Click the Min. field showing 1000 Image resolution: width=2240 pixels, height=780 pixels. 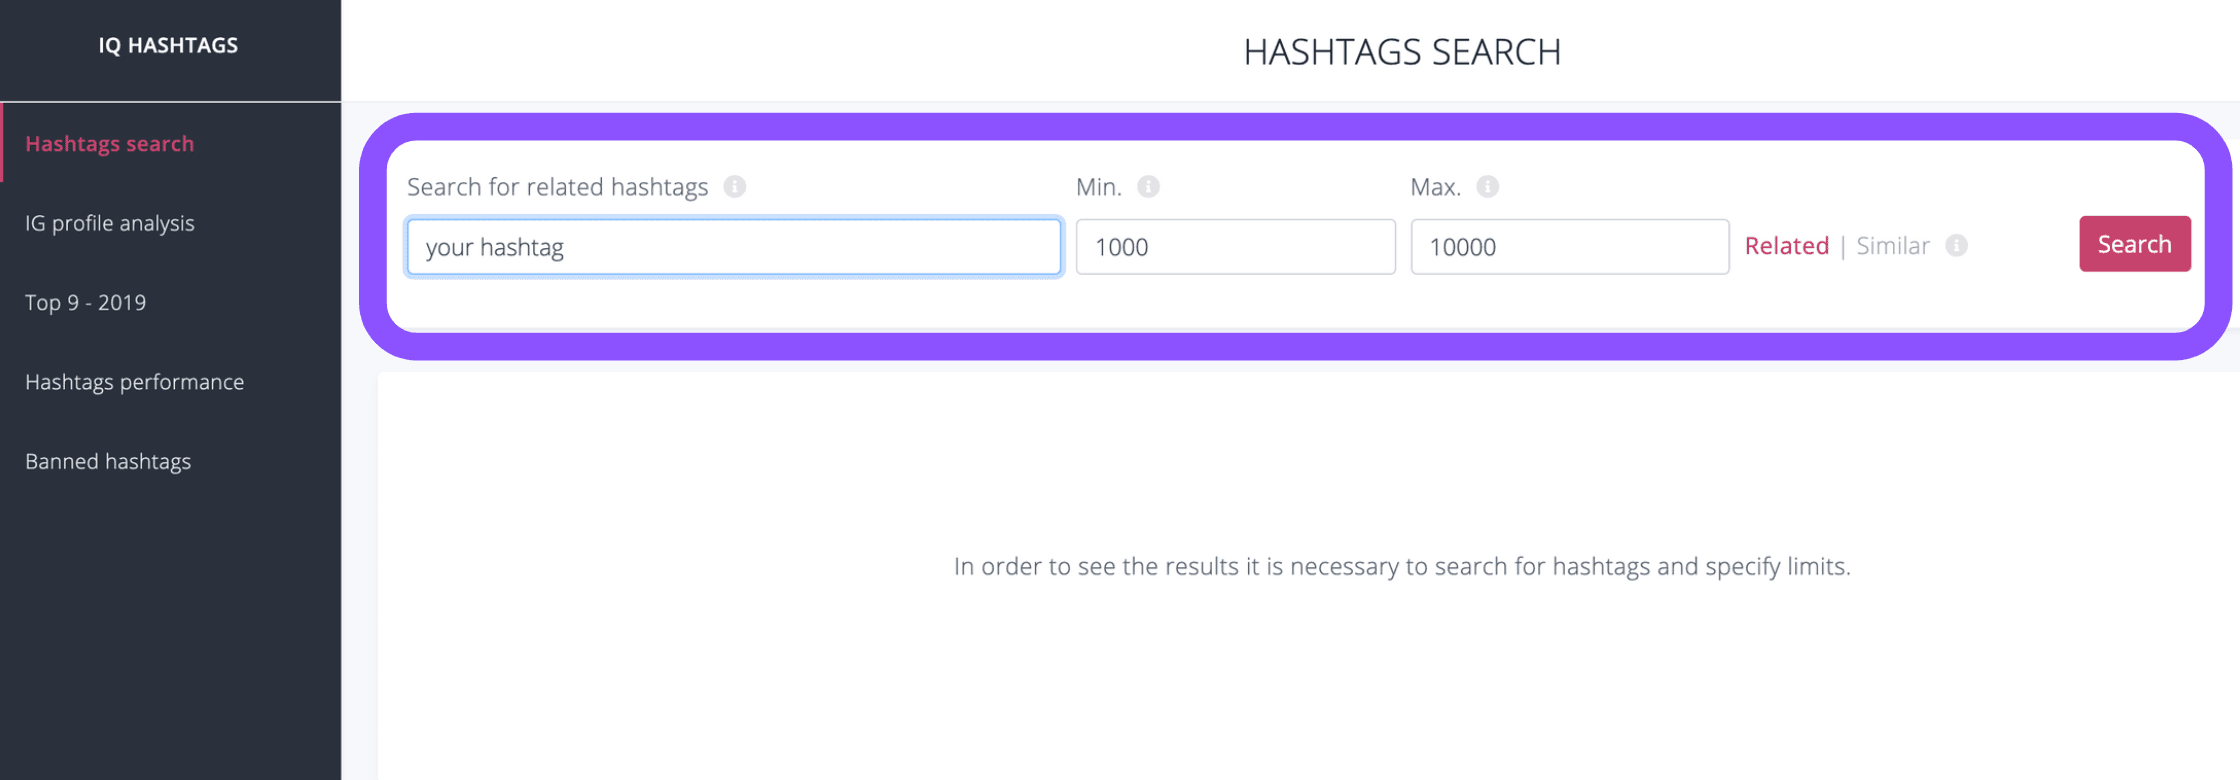(x=1236, y=247)
